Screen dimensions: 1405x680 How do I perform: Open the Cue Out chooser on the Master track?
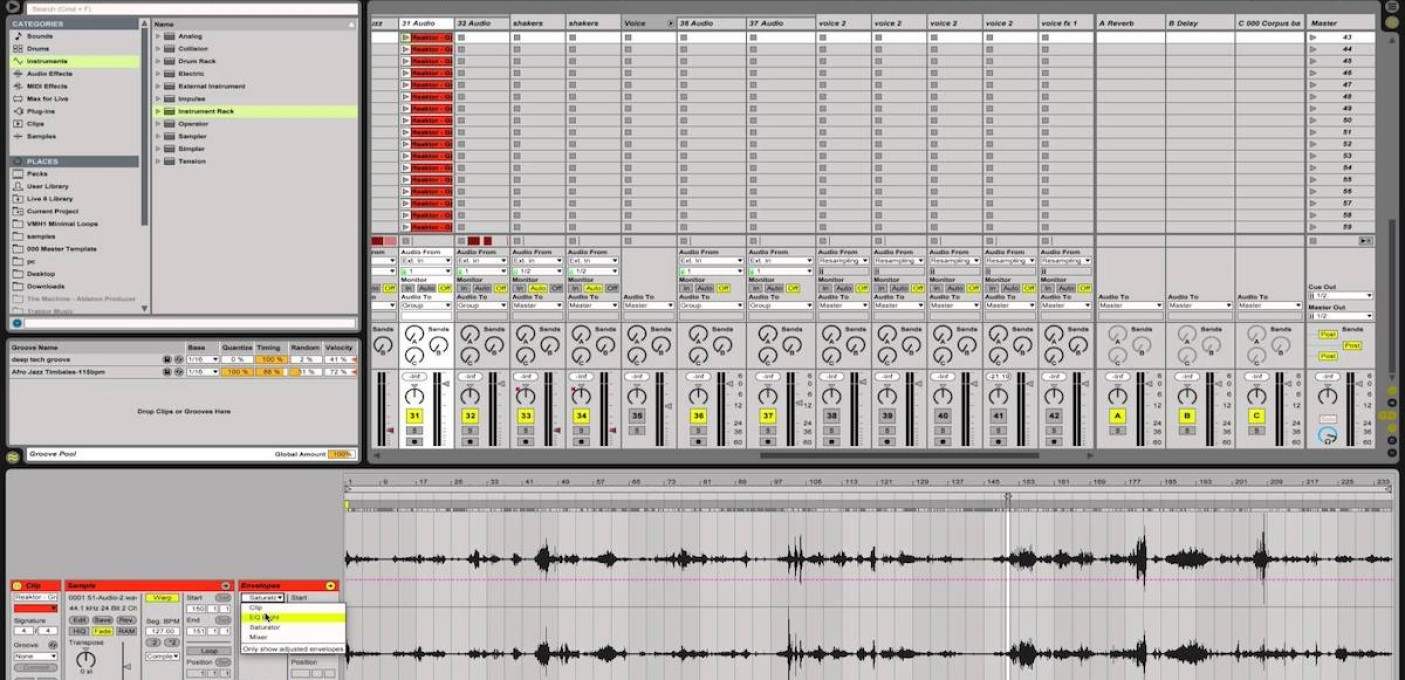coord(1340,295)
